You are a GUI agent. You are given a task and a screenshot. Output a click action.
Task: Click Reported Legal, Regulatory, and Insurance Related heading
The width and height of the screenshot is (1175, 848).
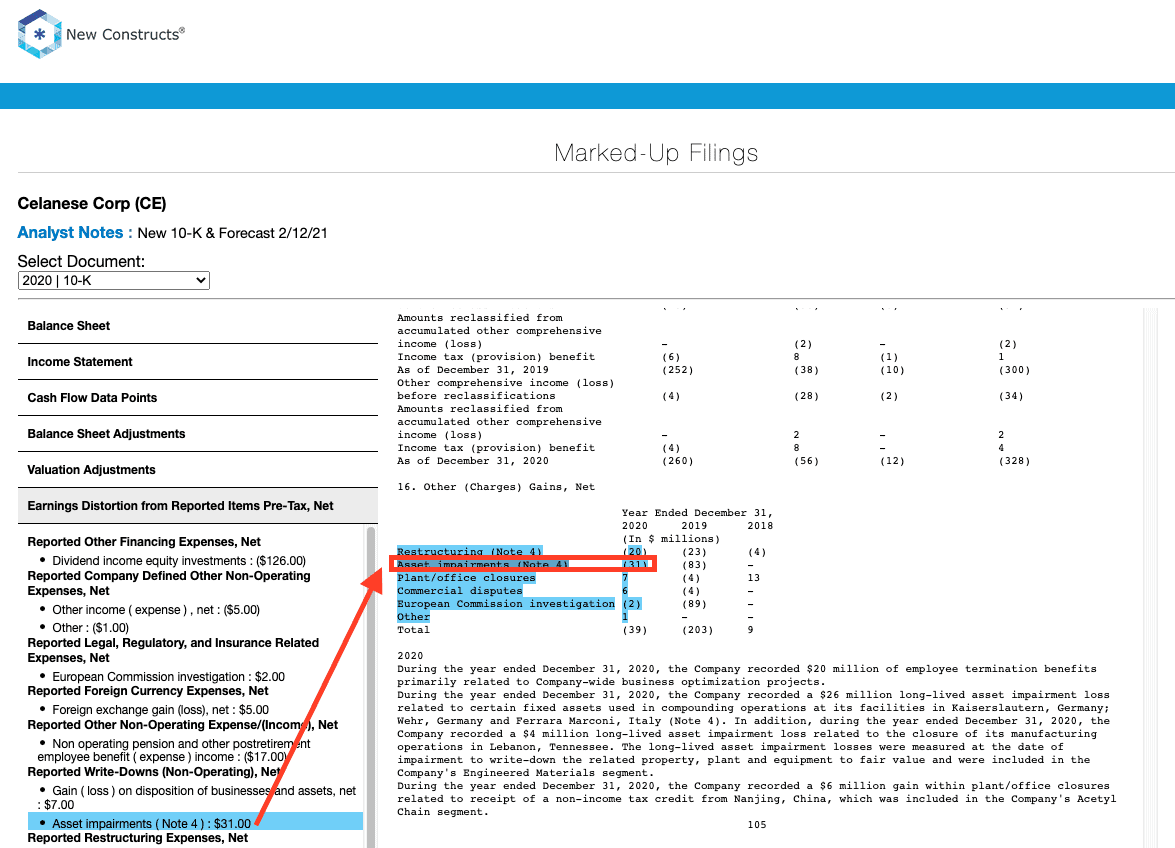coord(173,650)
